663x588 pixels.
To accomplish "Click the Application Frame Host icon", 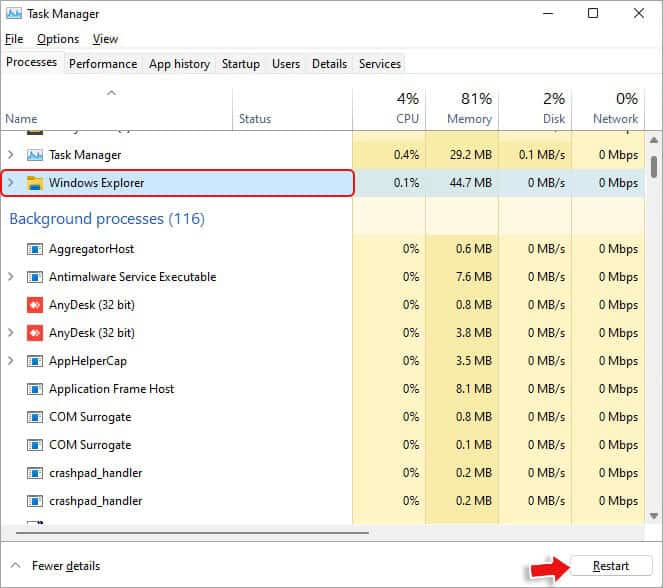I will pos(35,389).
